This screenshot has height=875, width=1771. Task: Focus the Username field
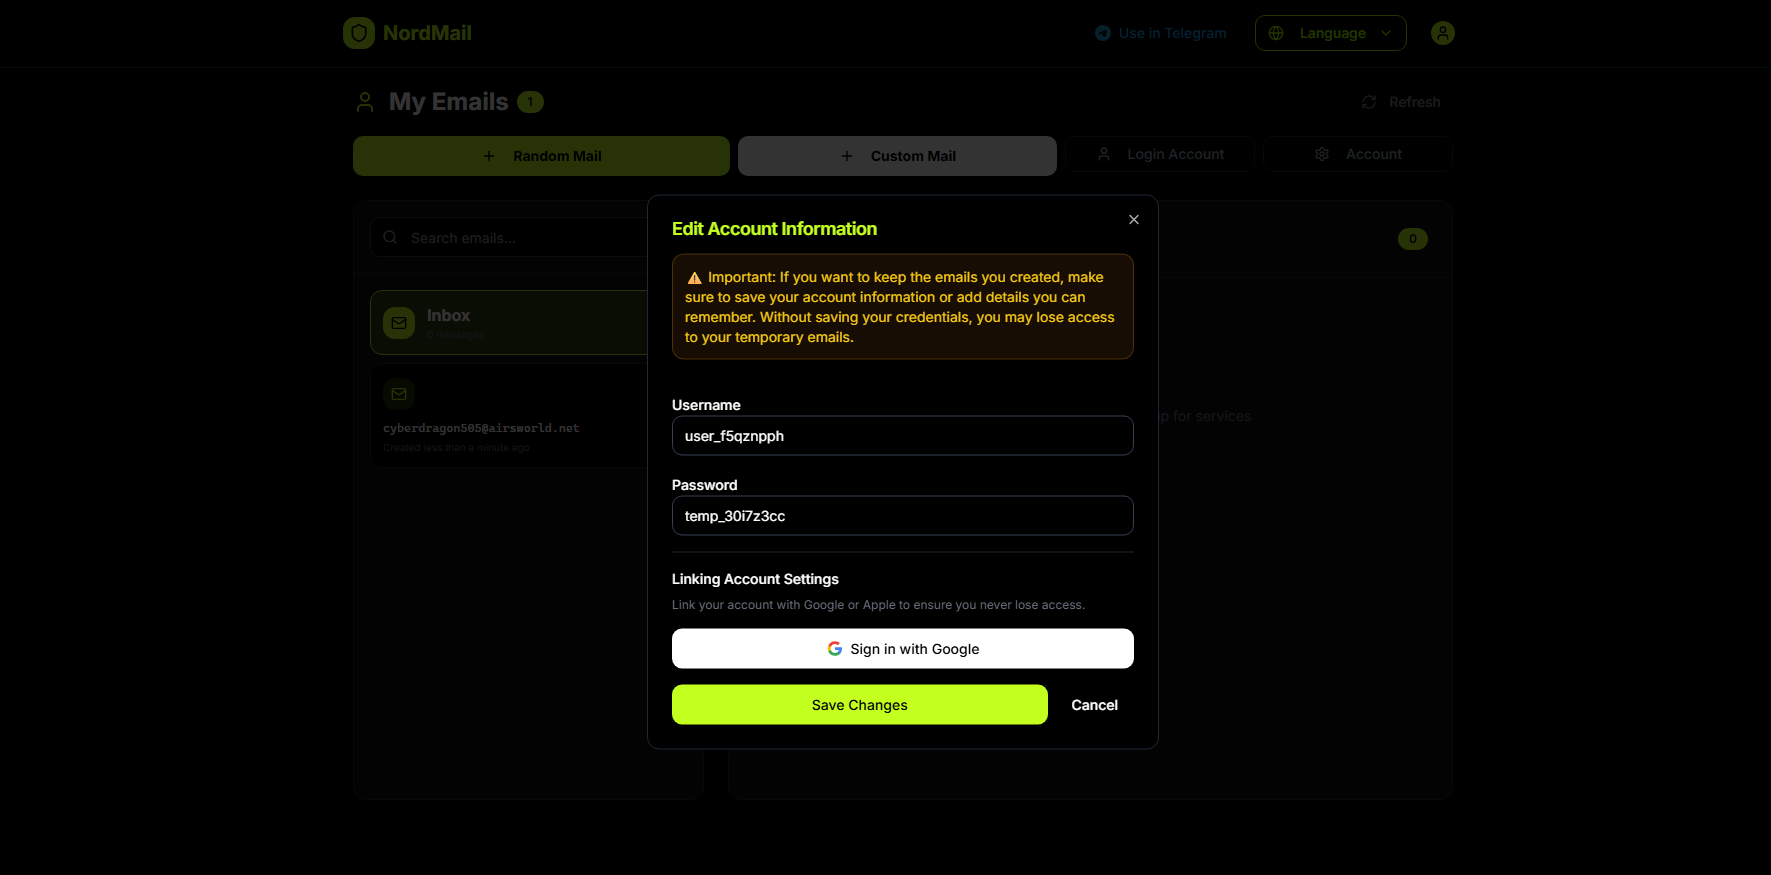click(x=903, y=436)
